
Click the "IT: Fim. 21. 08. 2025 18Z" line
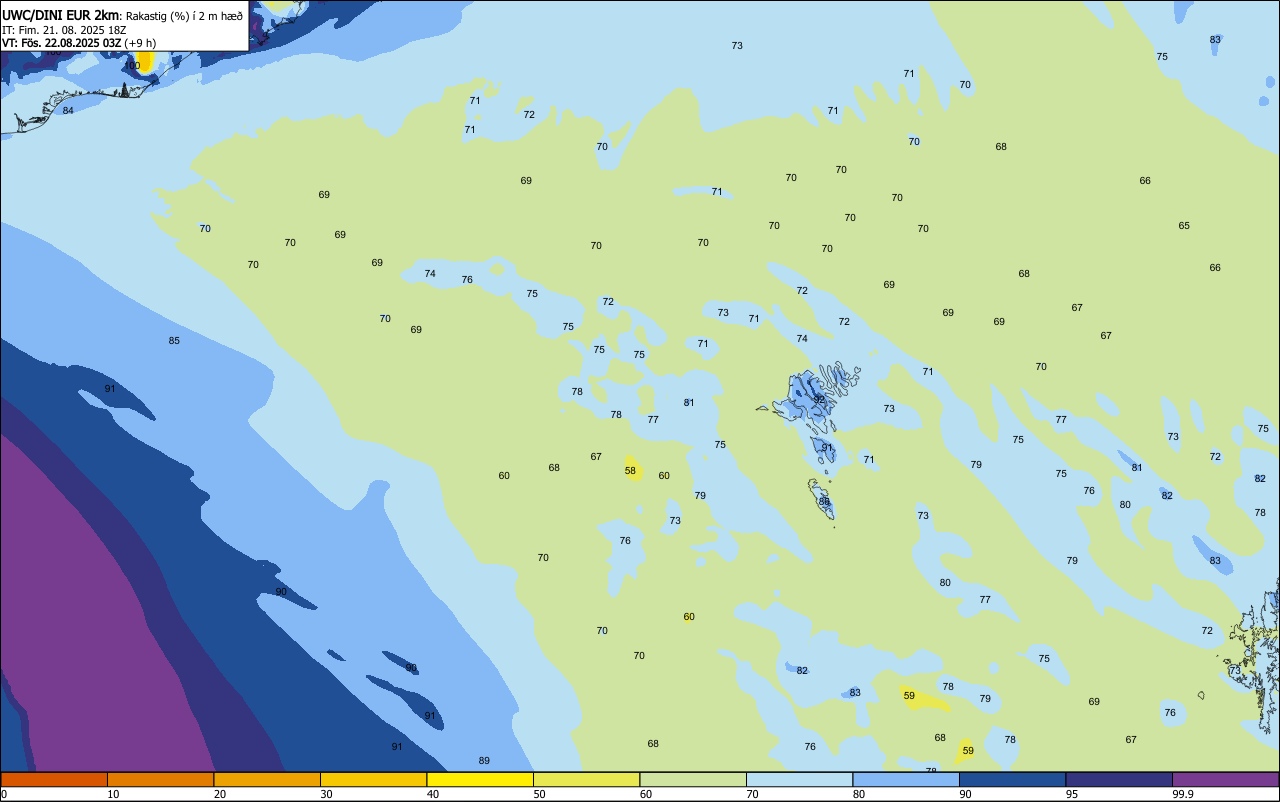tap(64, 30)
